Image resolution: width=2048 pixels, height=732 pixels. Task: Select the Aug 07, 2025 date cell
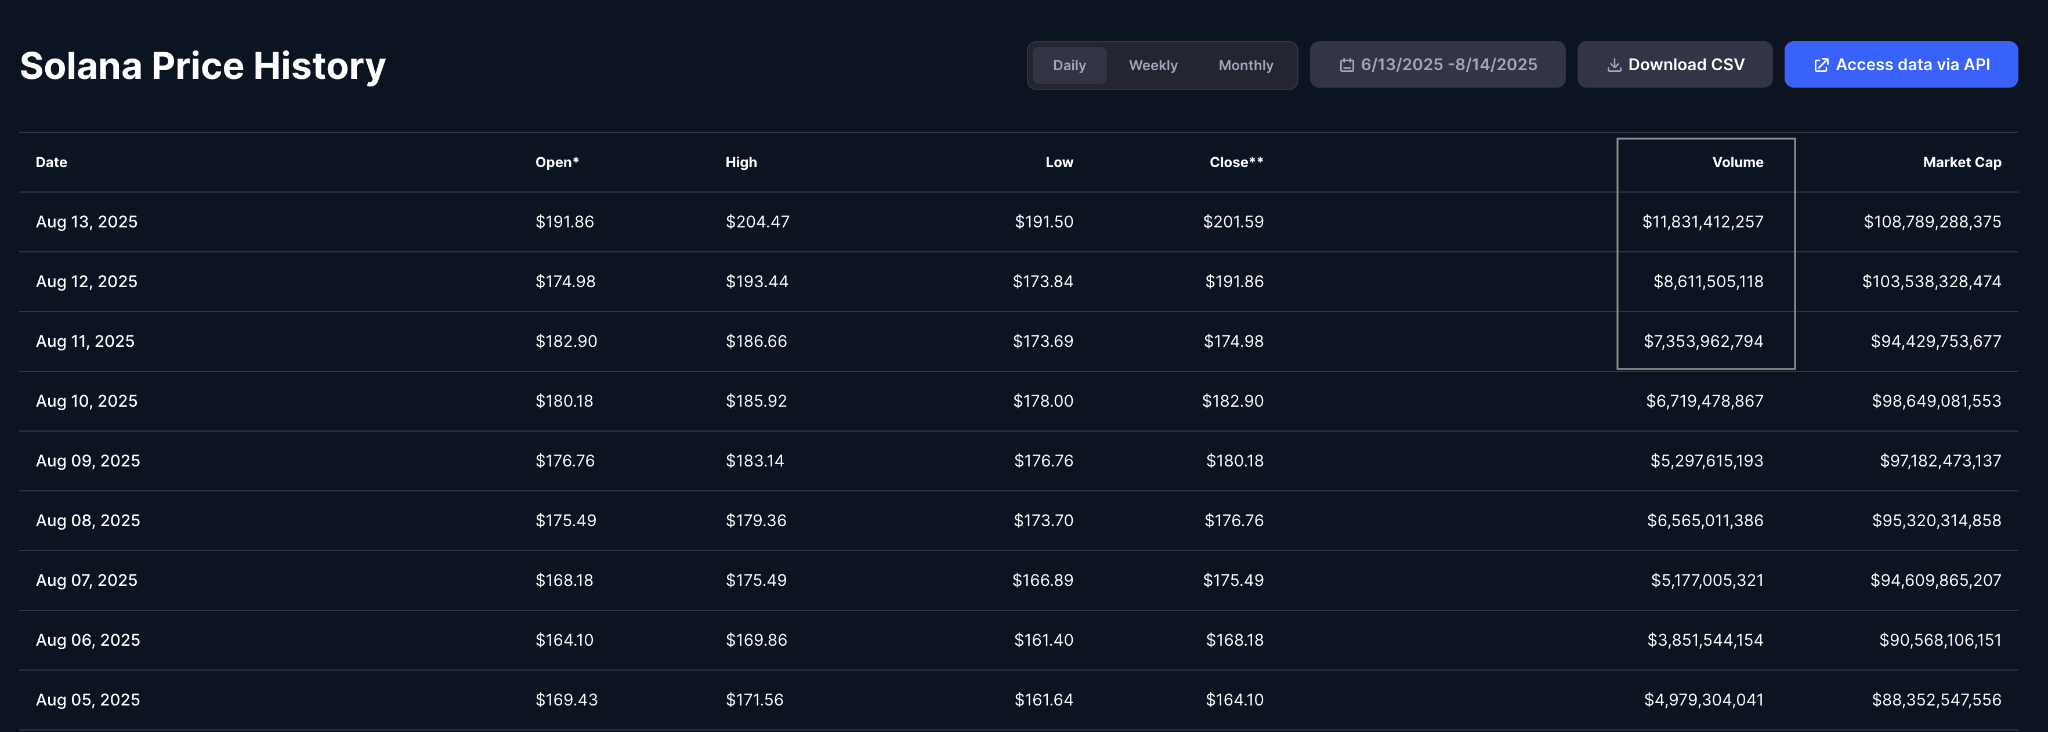[x=87, y=581]
